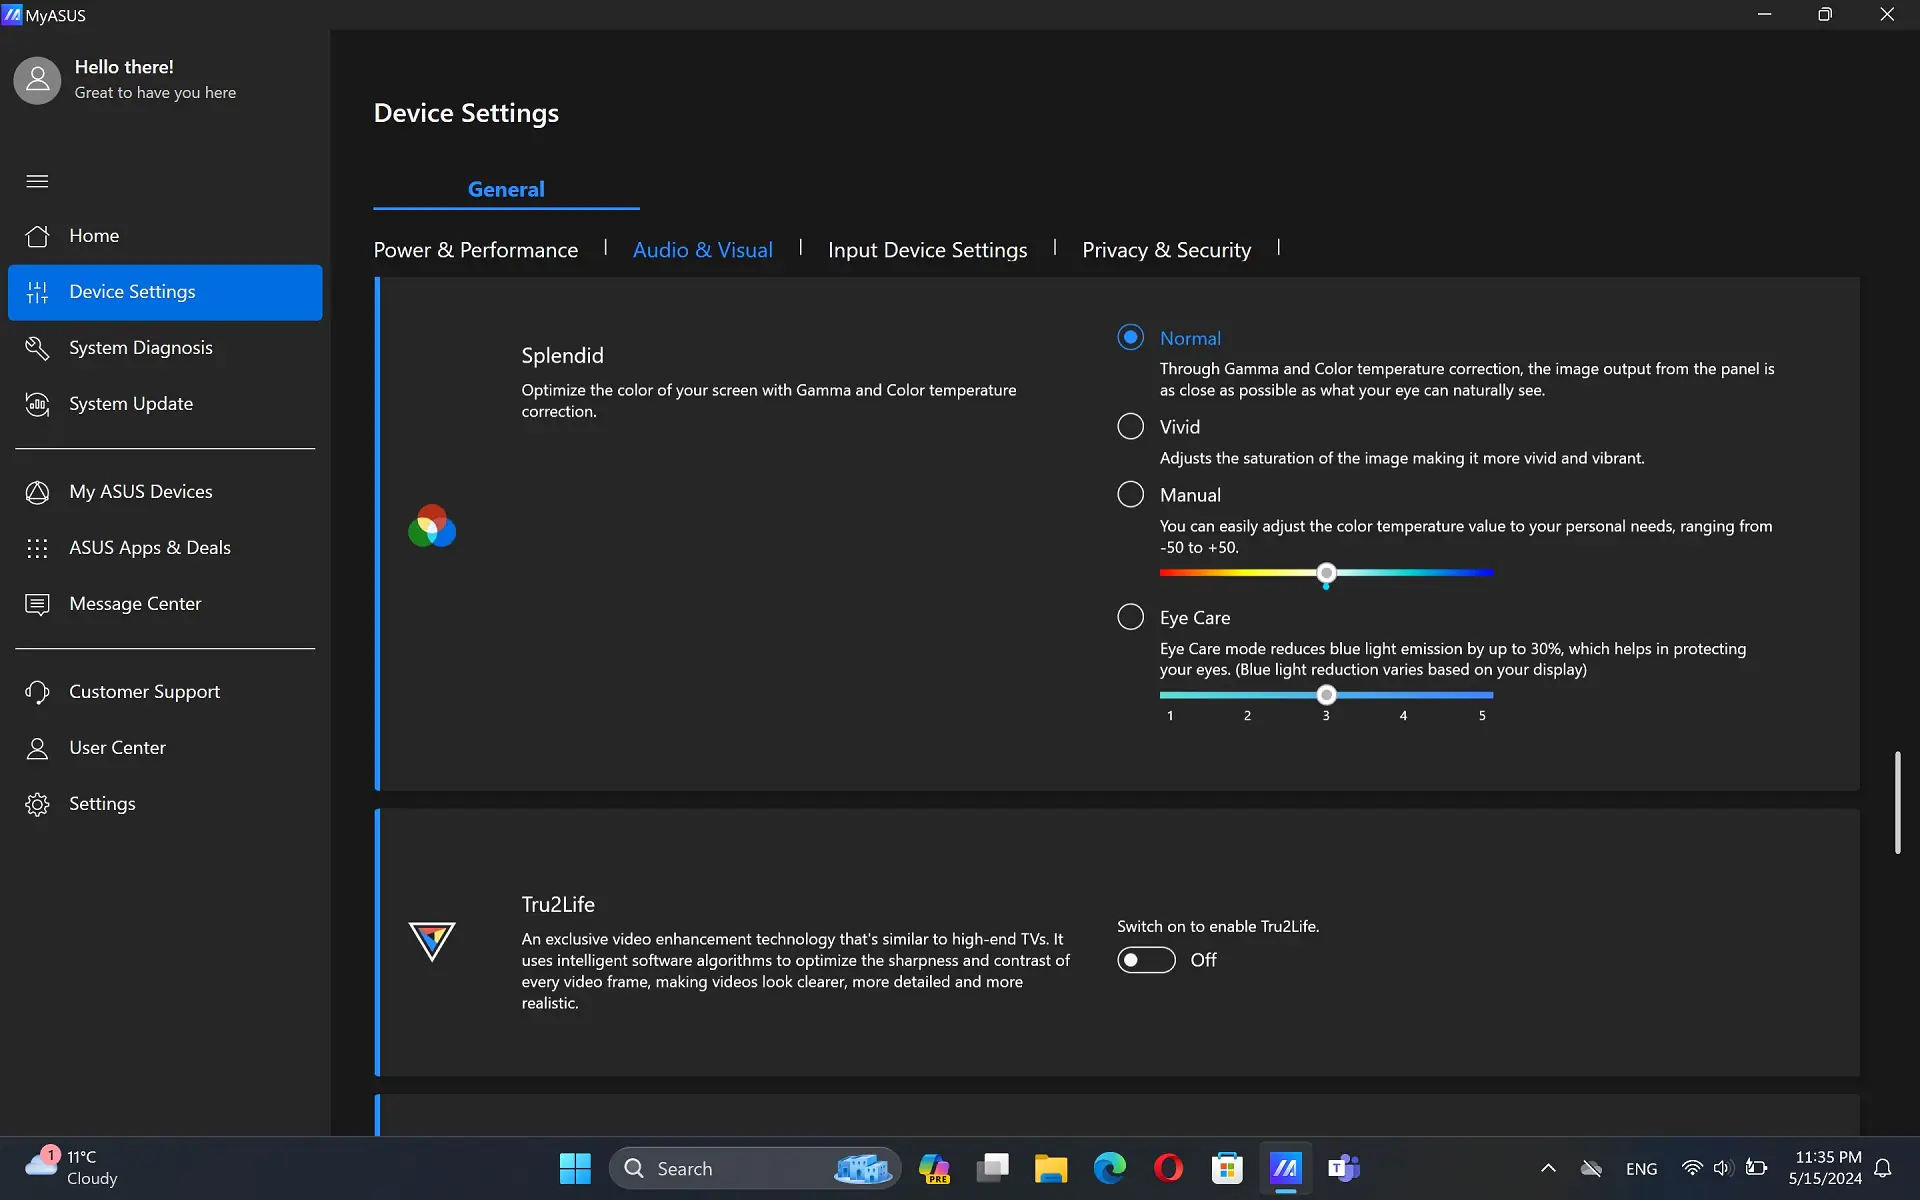The width and height of the screenshot is (1920, 1200).
Task: Open the Input Device Settings section
Action: tap(927, 250)
